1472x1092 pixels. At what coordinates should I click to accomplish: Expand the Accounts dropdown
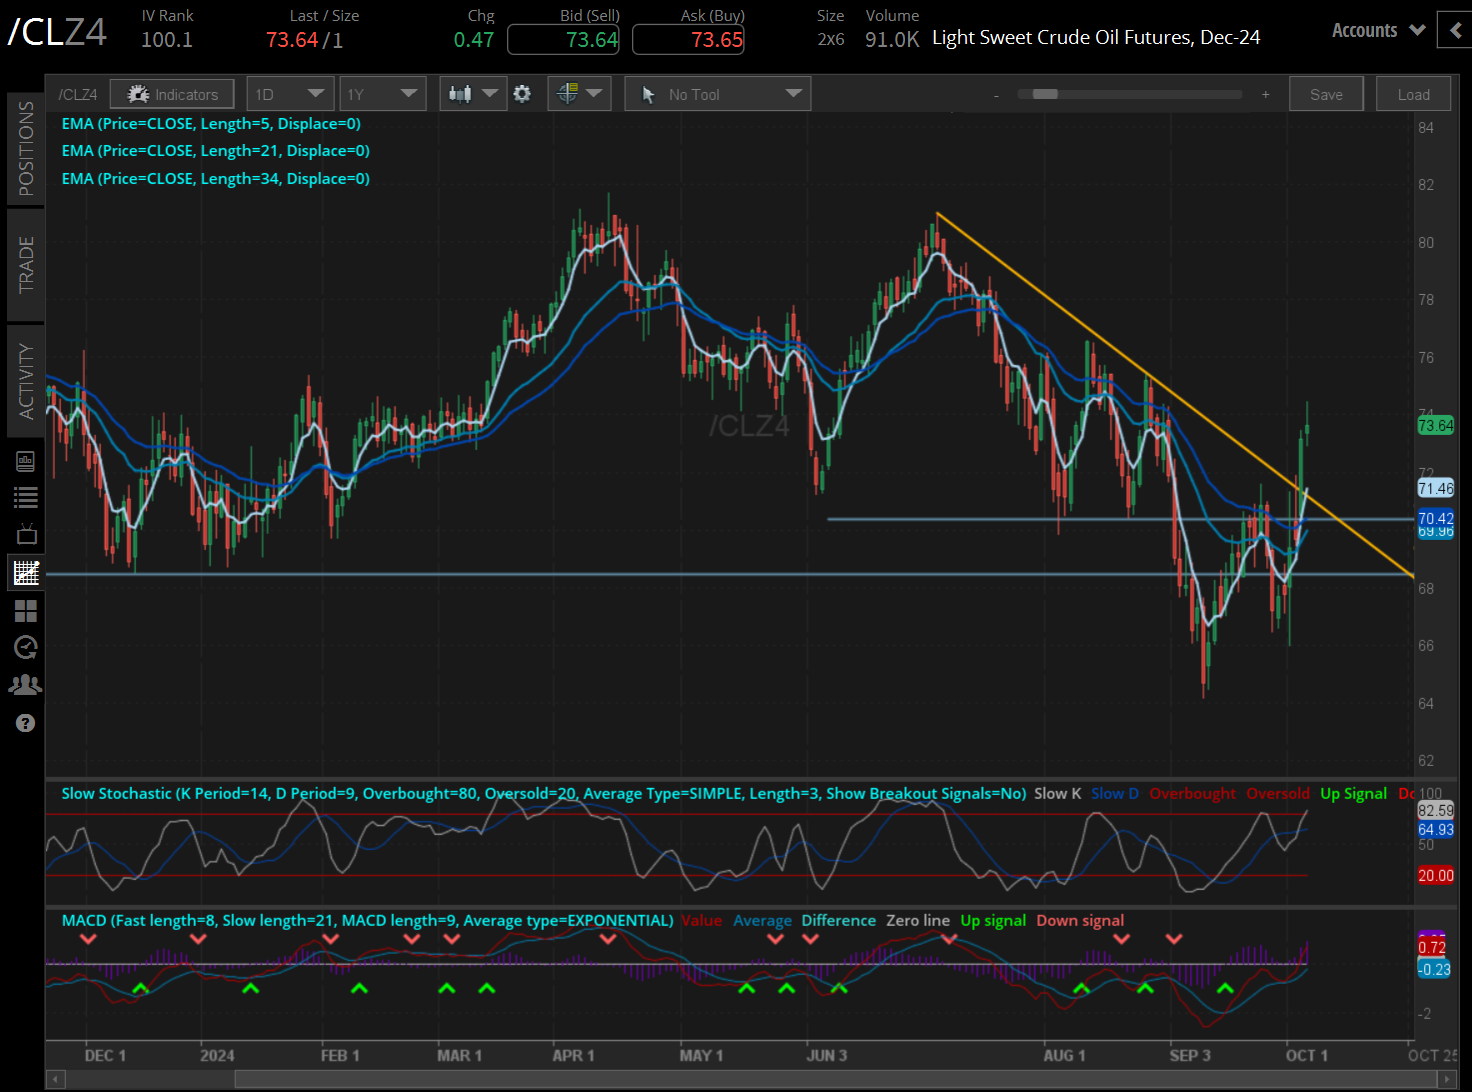point(1377,30)
